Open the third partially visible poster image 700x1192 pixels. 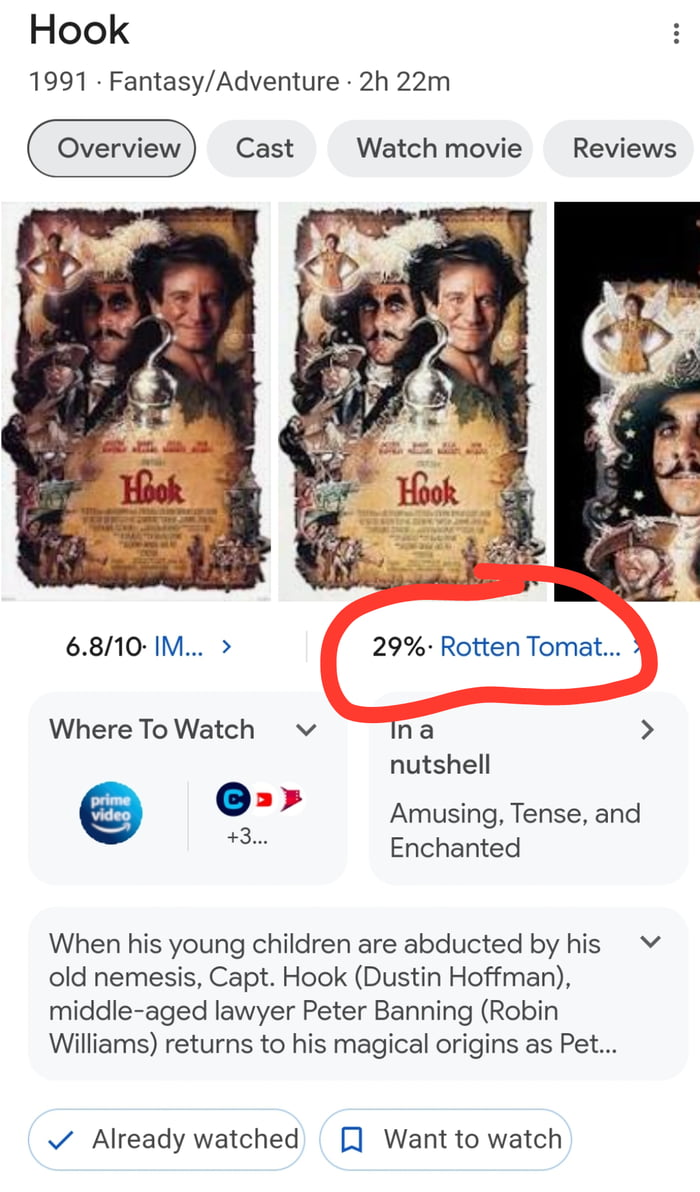pyautogui.click(x=628, y=400)
